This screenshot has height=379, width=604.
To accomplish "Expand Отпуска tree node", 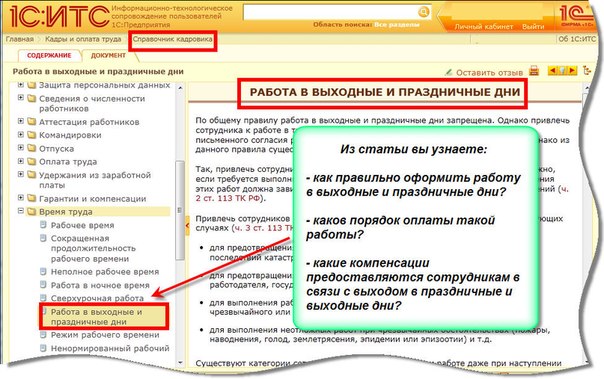I will pos(21,148).
